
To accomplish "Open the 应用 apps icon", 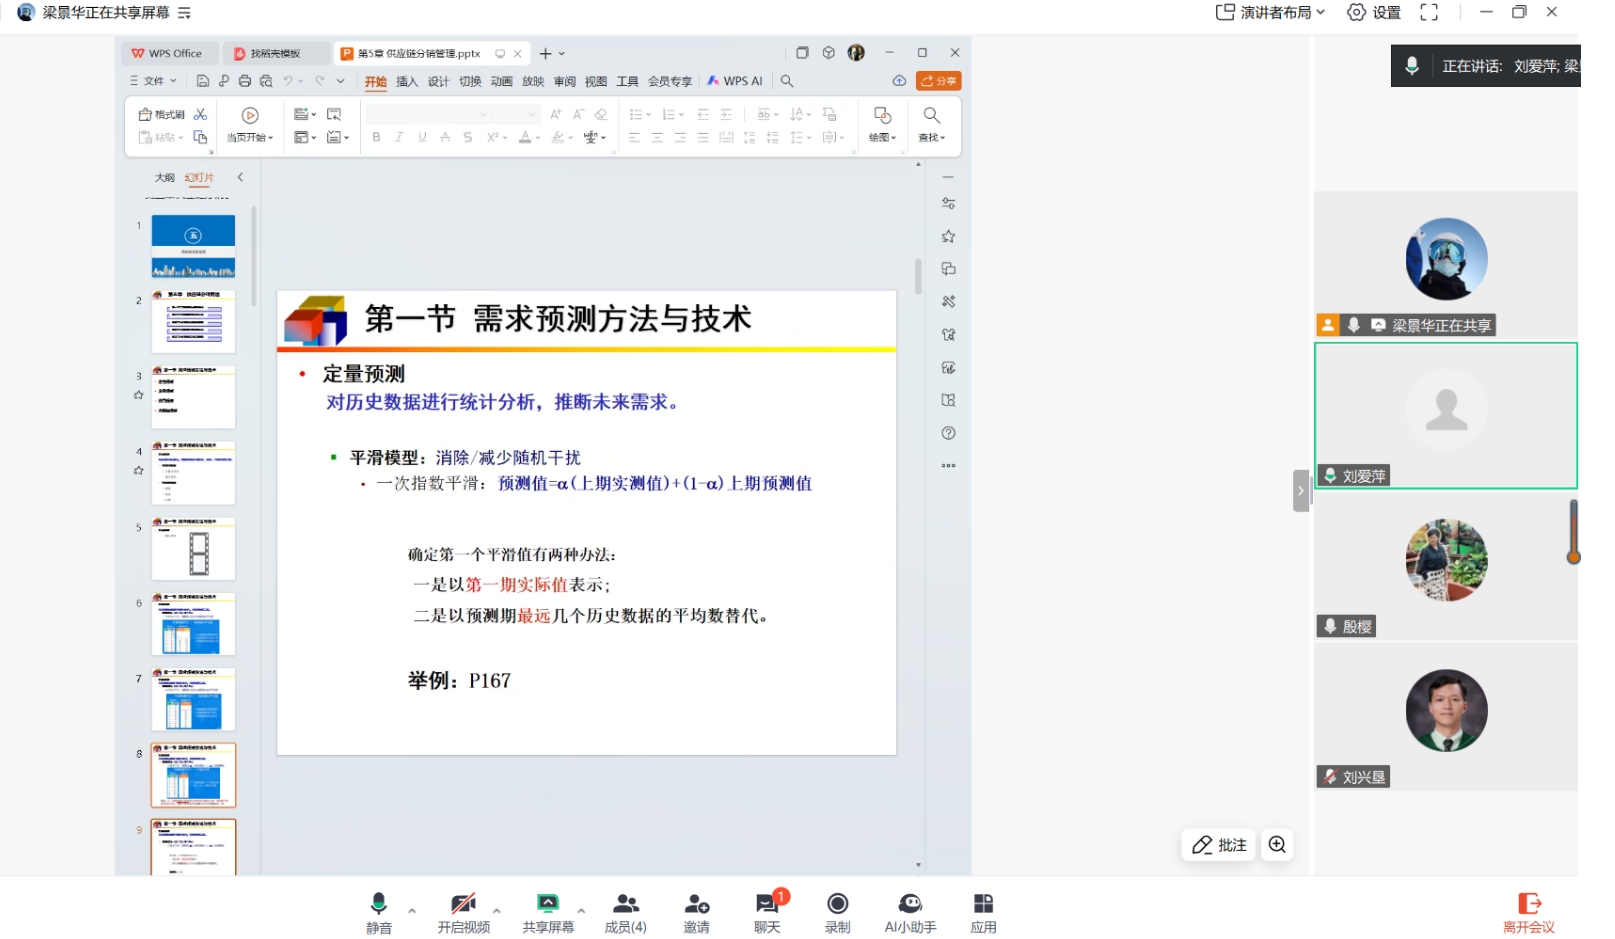I will coord(983,905).
